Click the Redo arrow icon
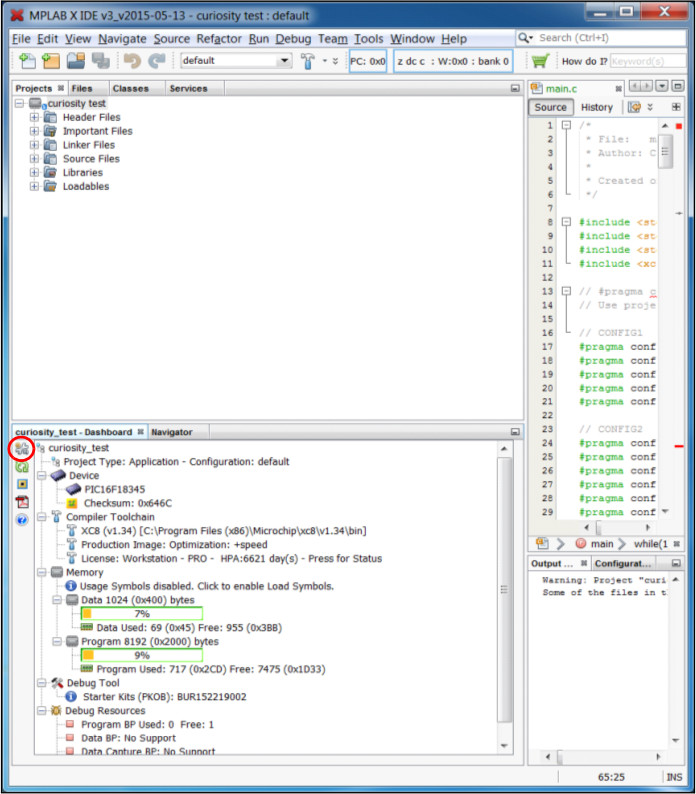The height and width of the screenshot is (794, 696). (x=157, y=61)
